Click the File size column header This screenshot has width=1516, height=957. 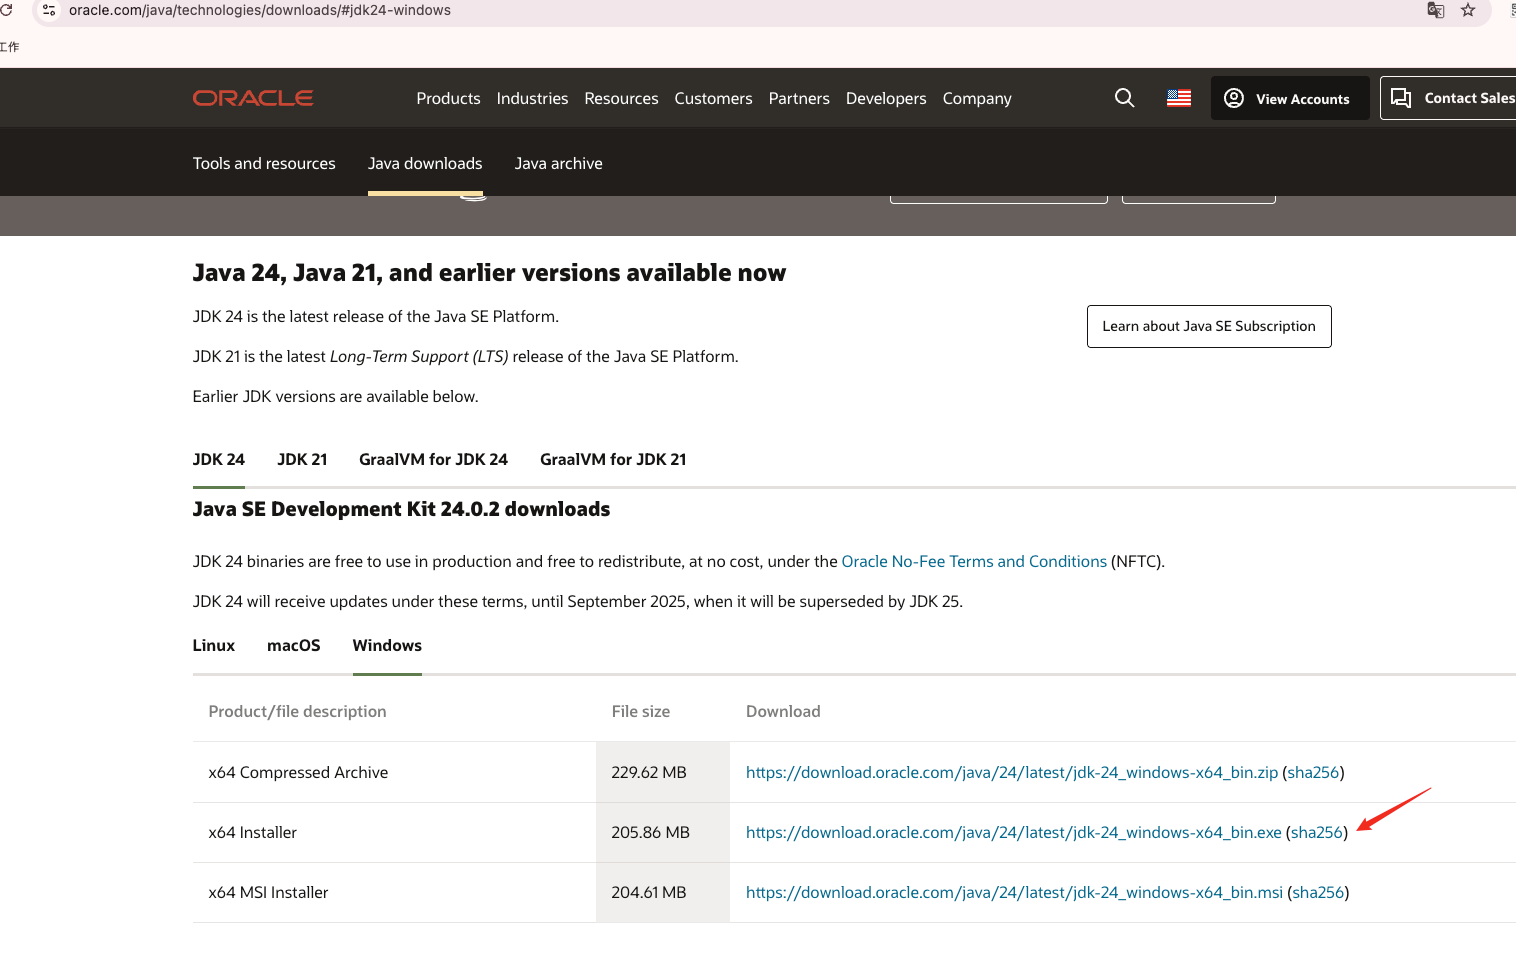tap(641, 711)
